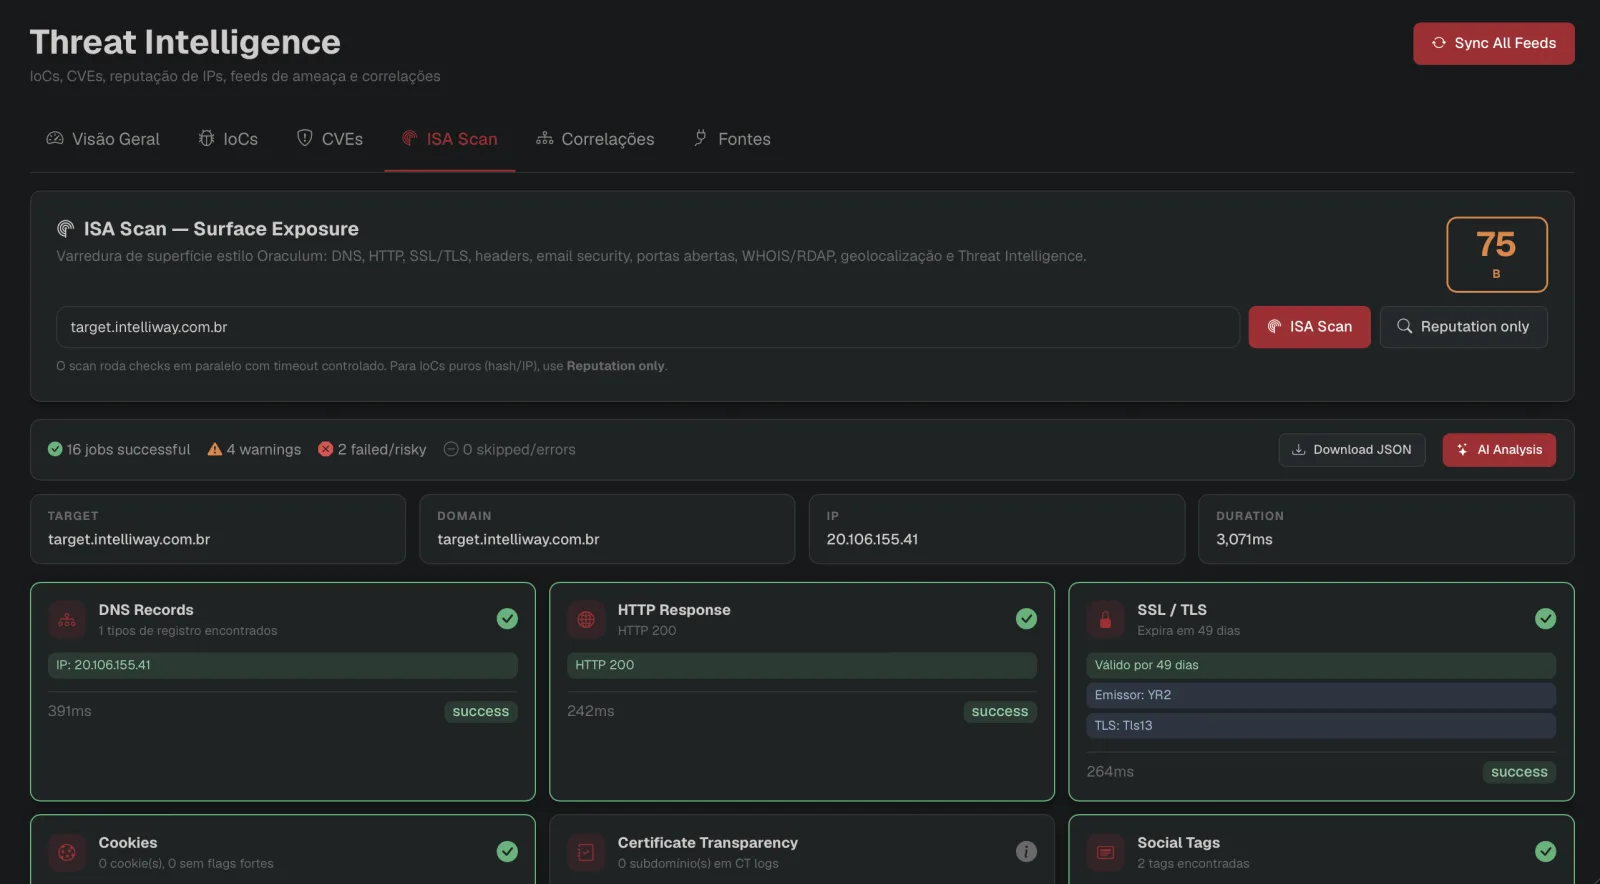
Task: Run the red ISA Scan button
Action: click(x=1309, y=327)
